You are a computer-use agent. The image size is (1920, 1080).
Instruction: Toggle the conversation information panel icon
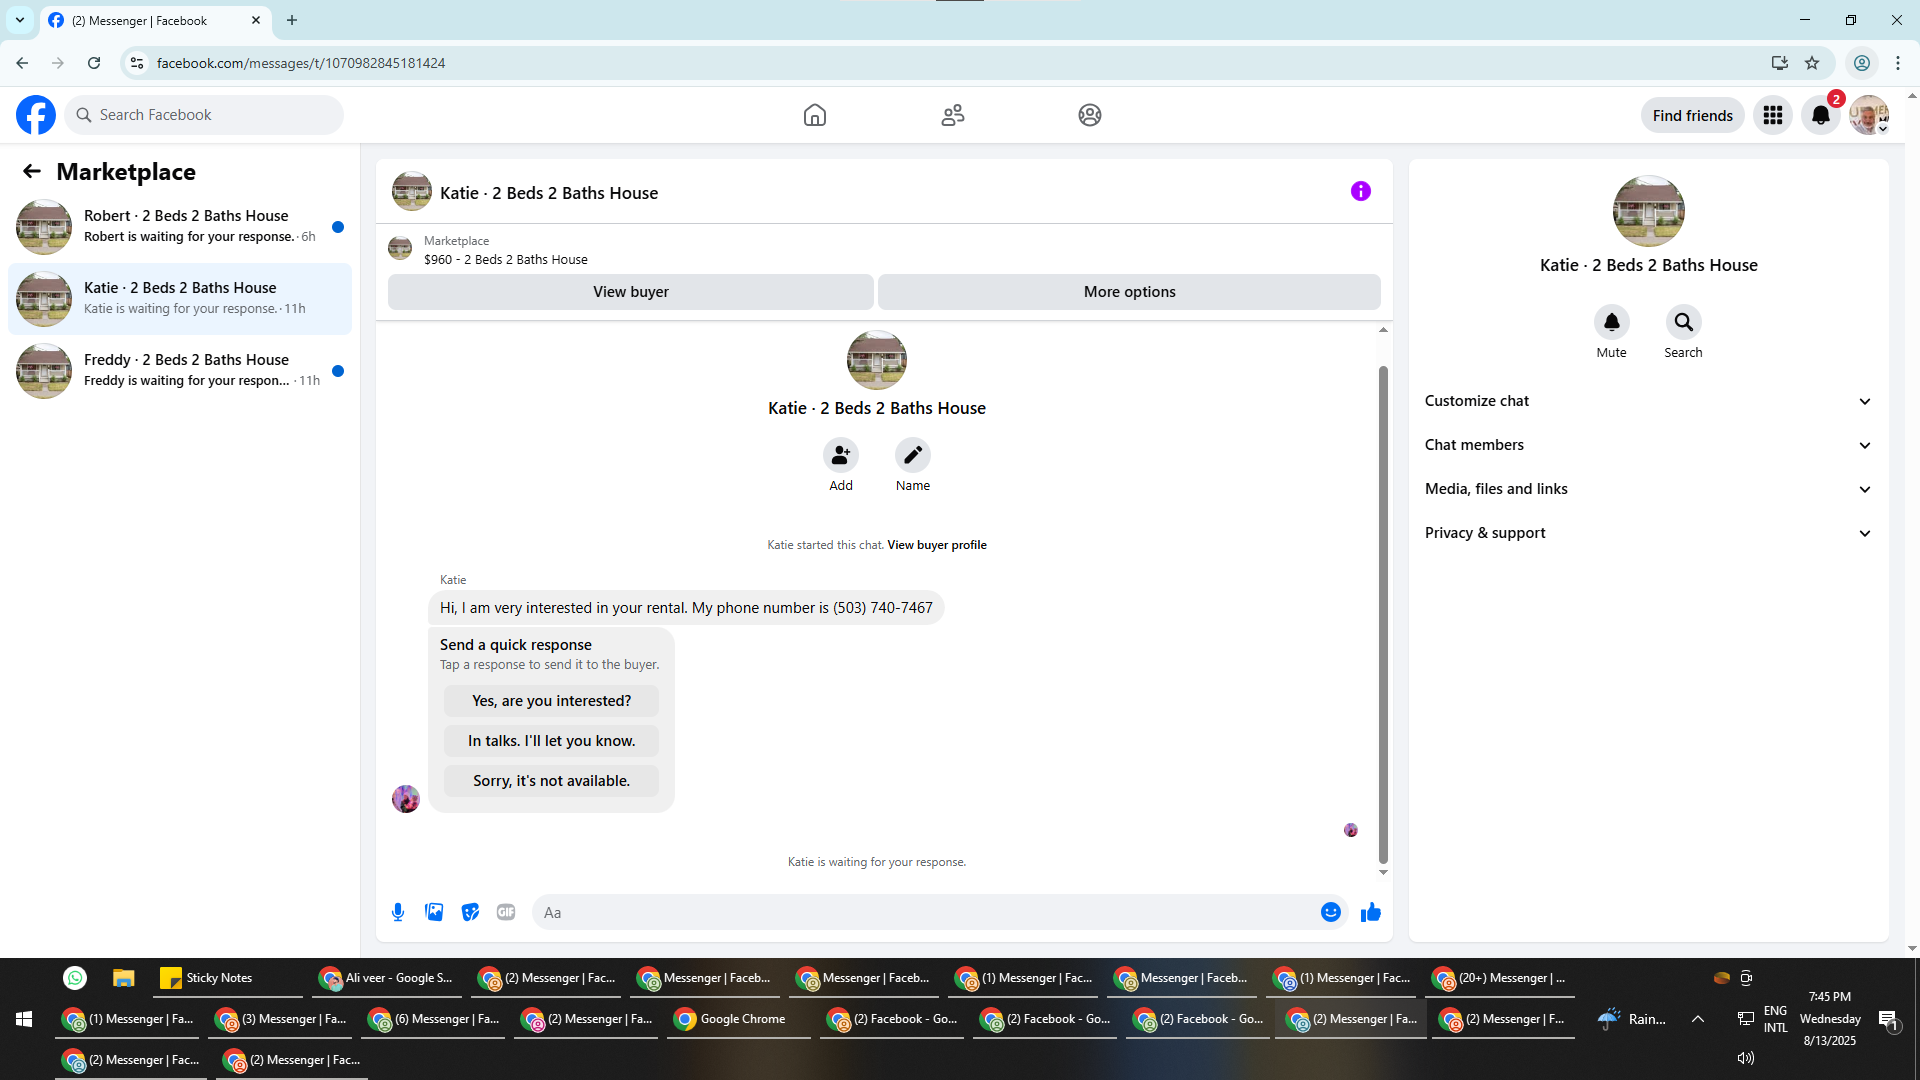(1361, 191)
